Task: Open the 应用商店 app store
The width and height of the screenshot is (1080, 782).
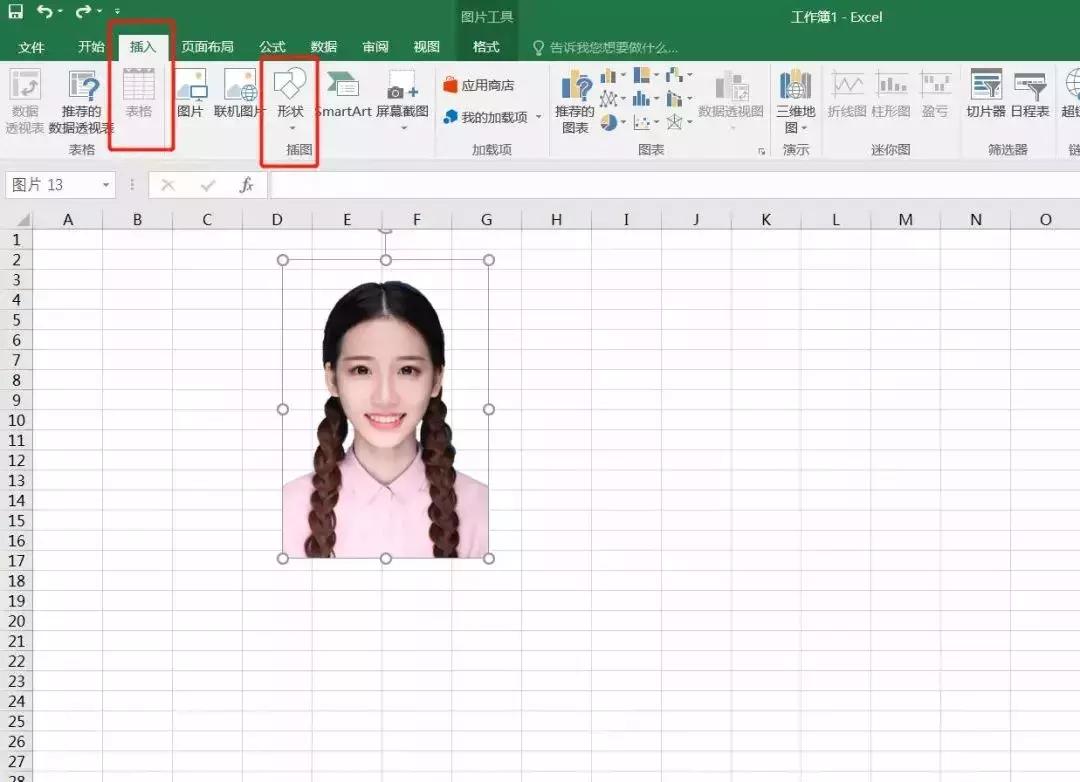Action: tap(479, 85)
